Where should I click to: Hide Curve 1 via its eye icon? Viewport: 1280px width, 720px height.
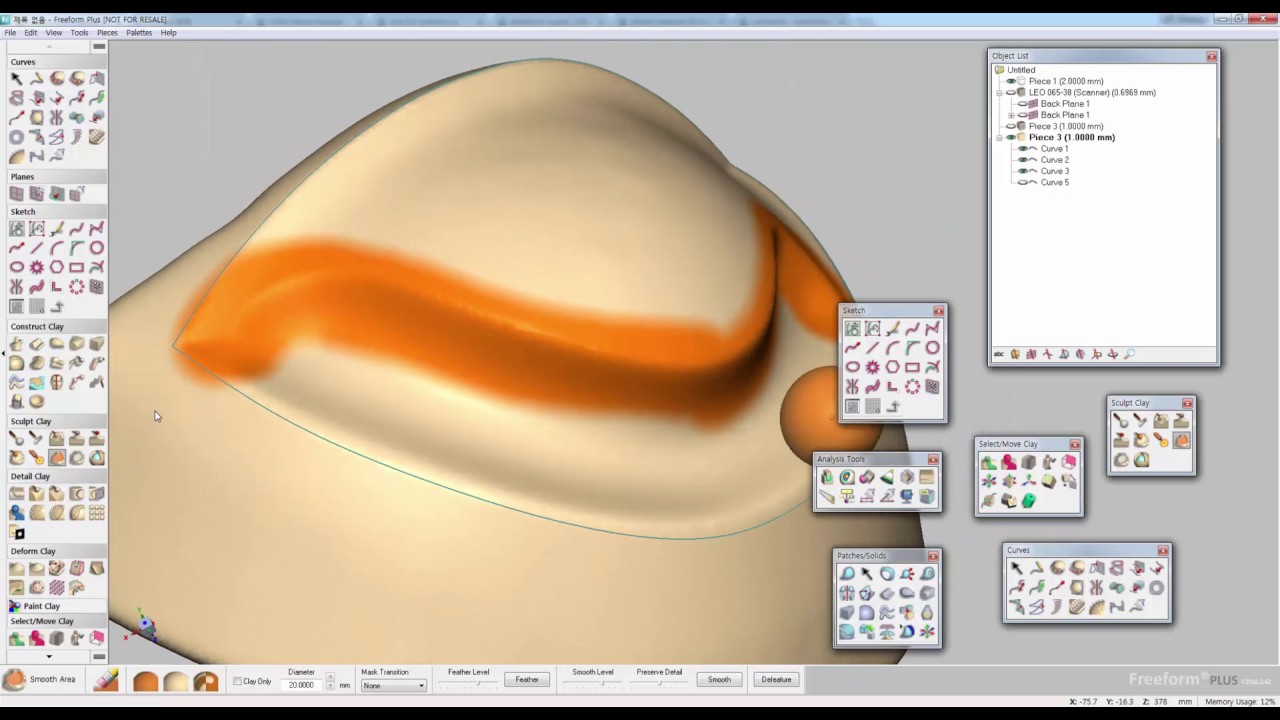(1023, 149)
